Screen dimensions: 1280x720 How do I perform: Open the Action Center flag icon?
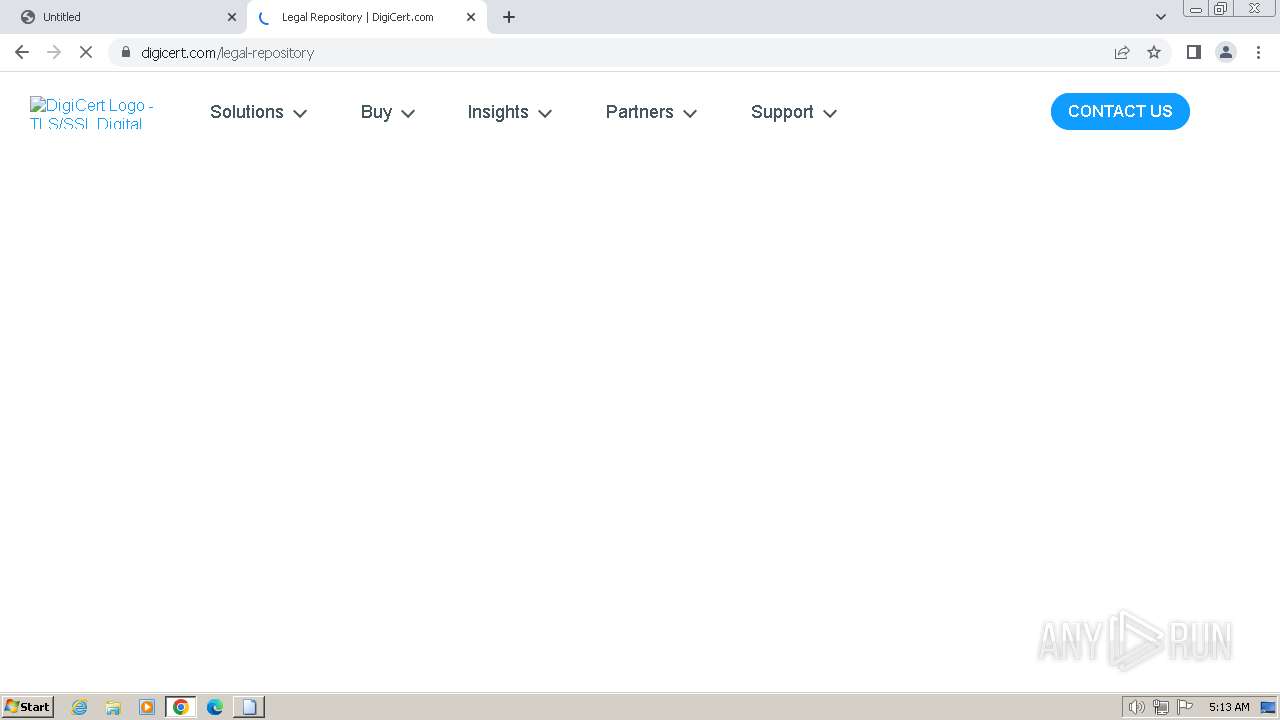pyautogui.click(x=1185, y=707)
